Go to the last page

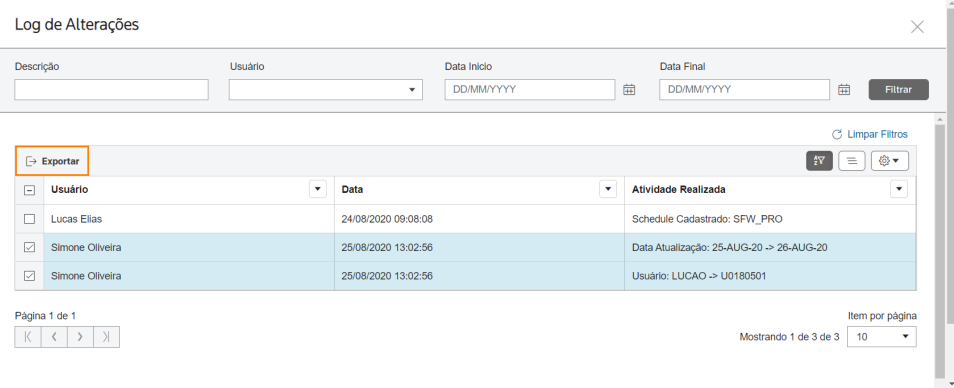(x=106, y=337)
